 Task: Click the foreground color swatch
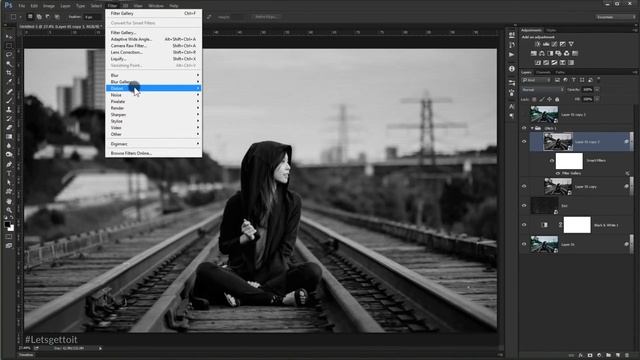(7, 225)
